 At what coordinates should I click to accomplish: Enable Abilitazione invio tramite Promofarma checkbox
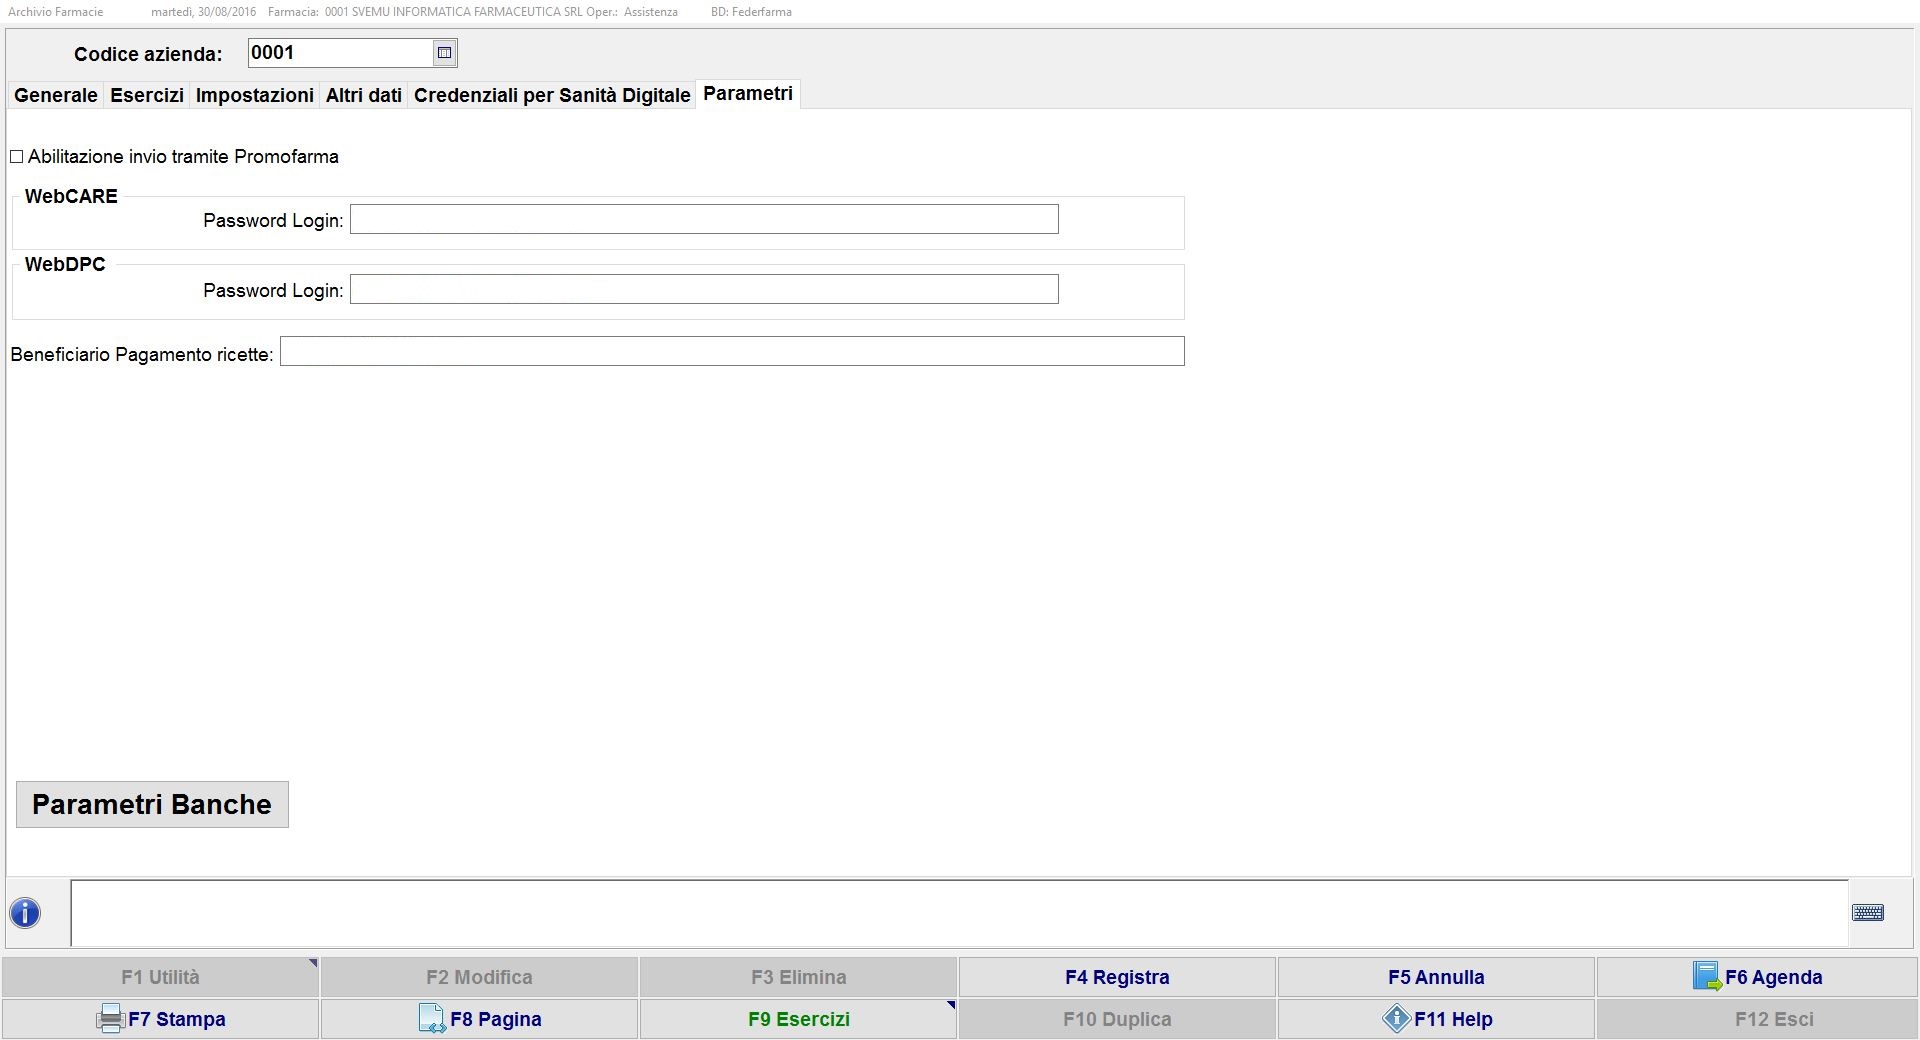pyautogui.click(x=17, y=157)
